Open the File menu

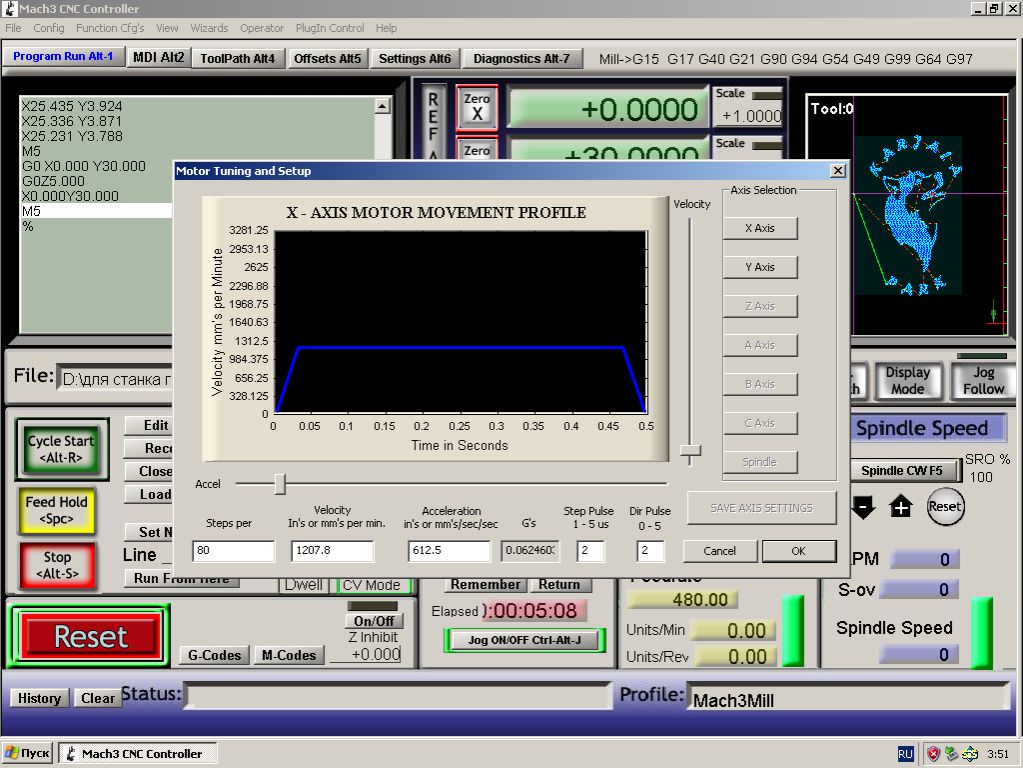click(x=13, y=28)
